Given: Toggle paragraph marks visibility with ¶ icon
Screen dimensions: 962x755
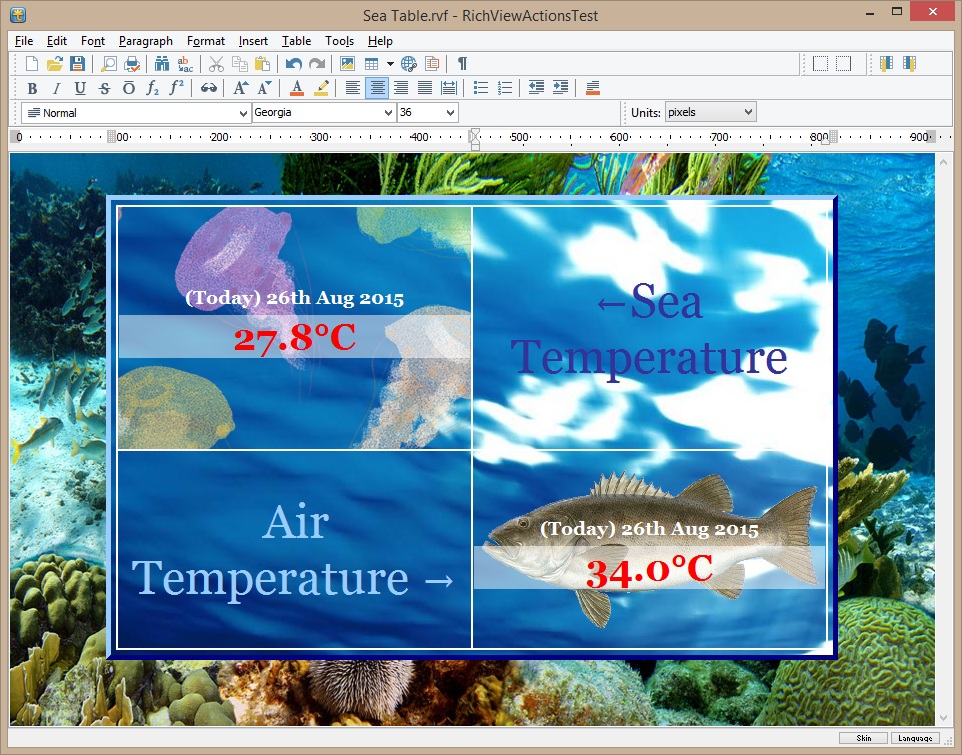Looking at the screenshot, I should (x=463, y=63).
